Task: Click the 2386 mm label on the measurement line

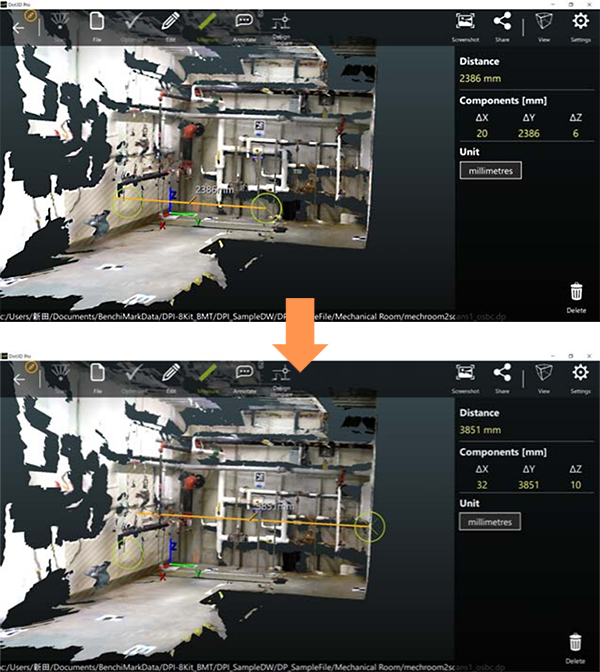Action: (x=214, y=189)
